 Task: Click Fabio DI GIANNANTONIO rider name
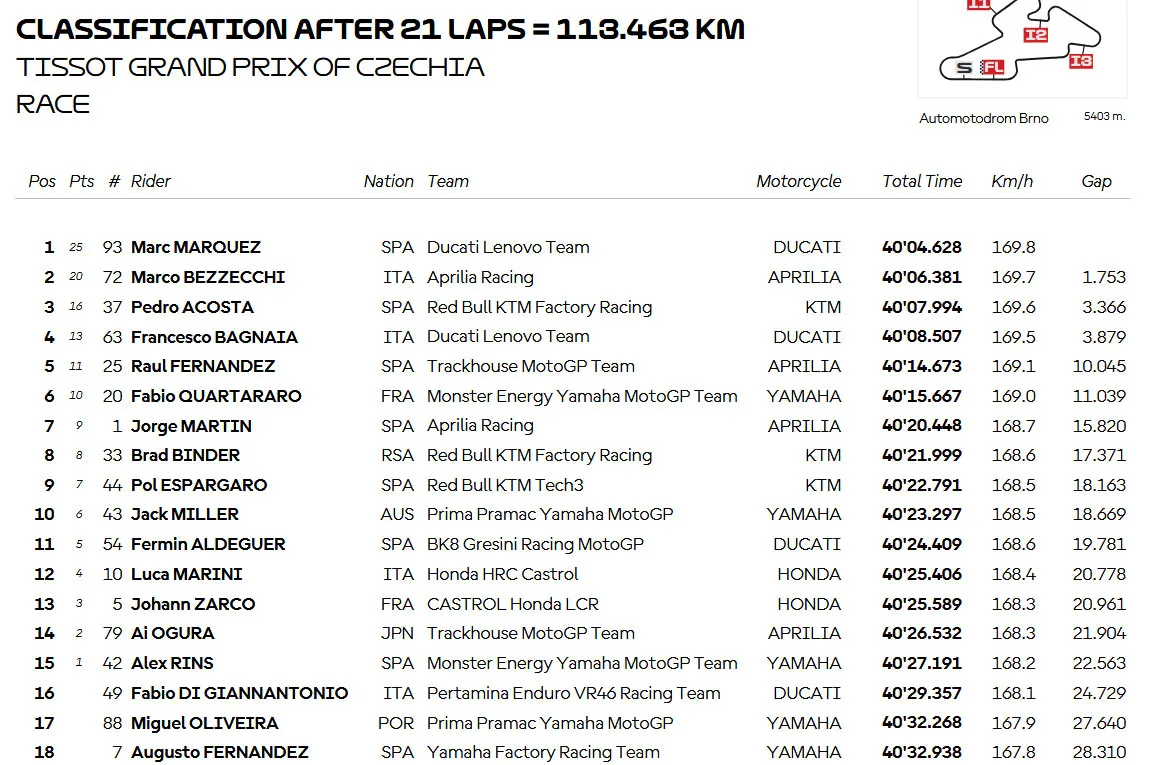point(240,693)
